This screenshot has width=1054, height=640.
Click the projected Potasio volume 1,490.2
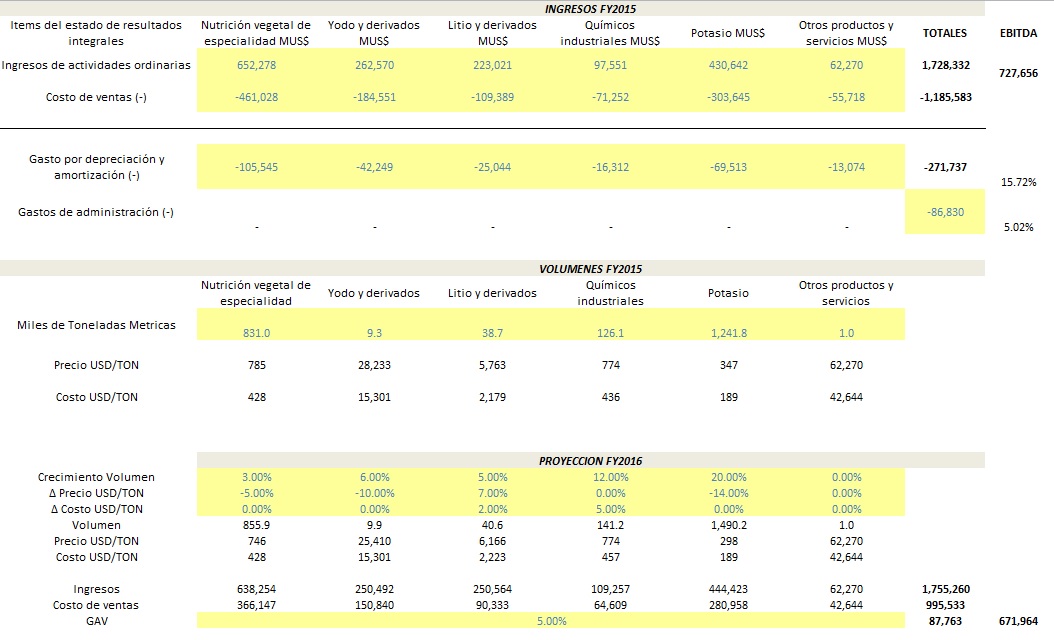[x=728, y=525]
